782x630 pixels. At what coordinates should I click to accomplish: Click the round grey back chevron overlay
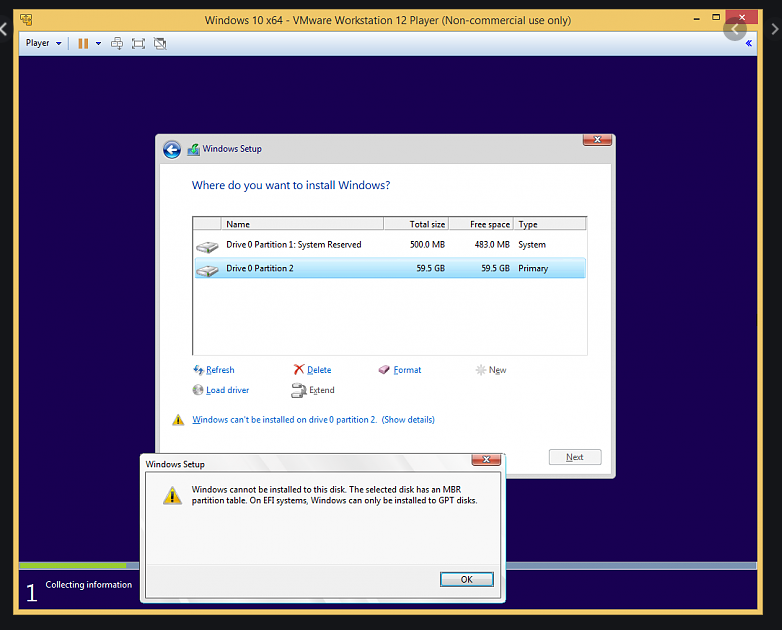(735, 29)
